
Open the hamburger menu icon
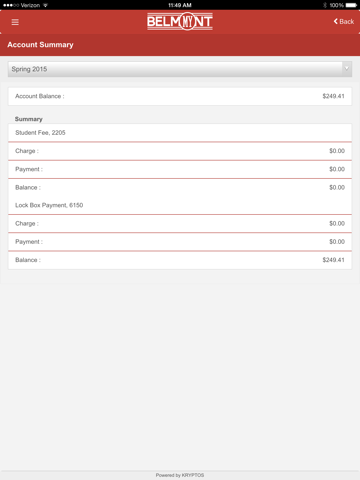15,22
